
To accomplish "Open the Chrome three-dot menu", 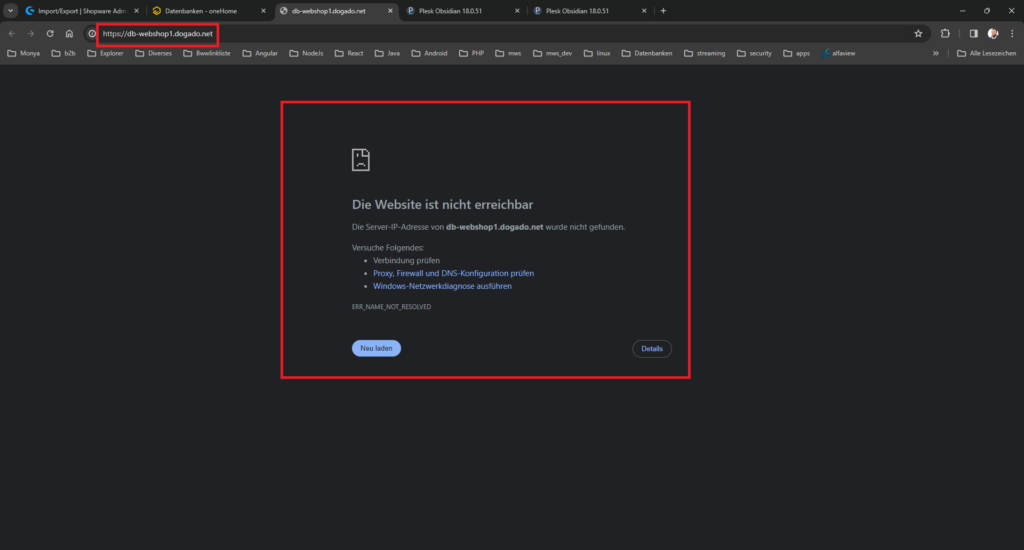I will 1011,33.
